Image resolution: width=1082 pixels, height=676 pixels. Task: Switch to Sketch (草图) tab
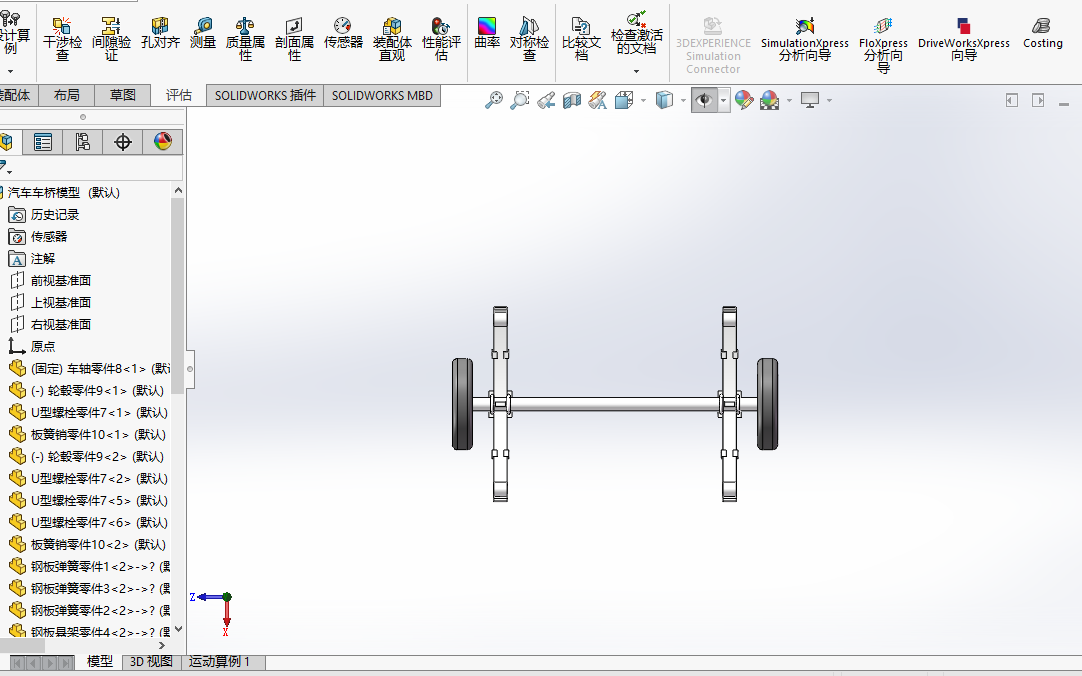click(123, 95)
